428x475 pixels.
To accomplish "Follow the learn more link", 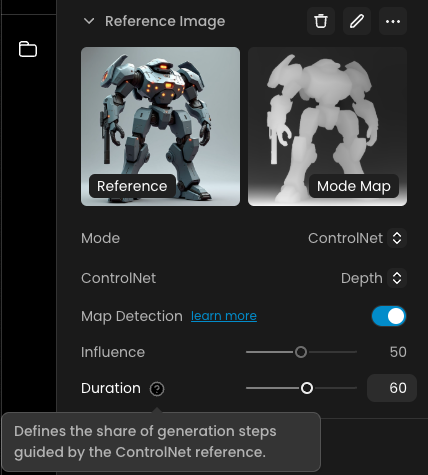I will [x=224, y=316].
